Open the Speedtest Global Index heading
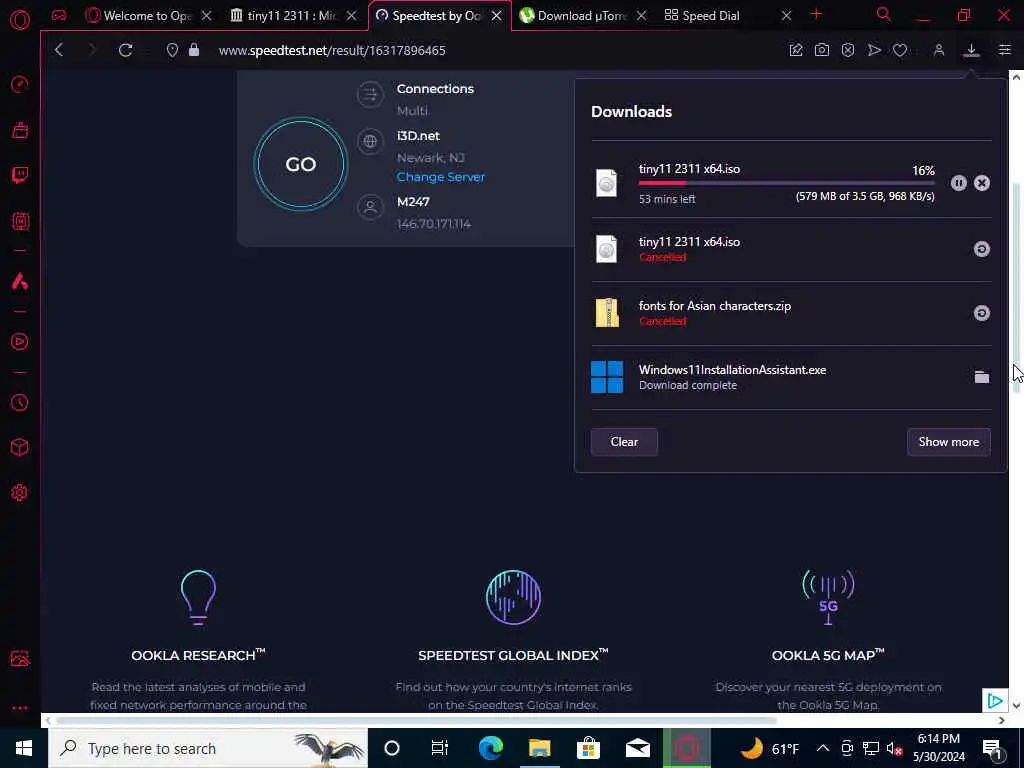 coord(513,655)
